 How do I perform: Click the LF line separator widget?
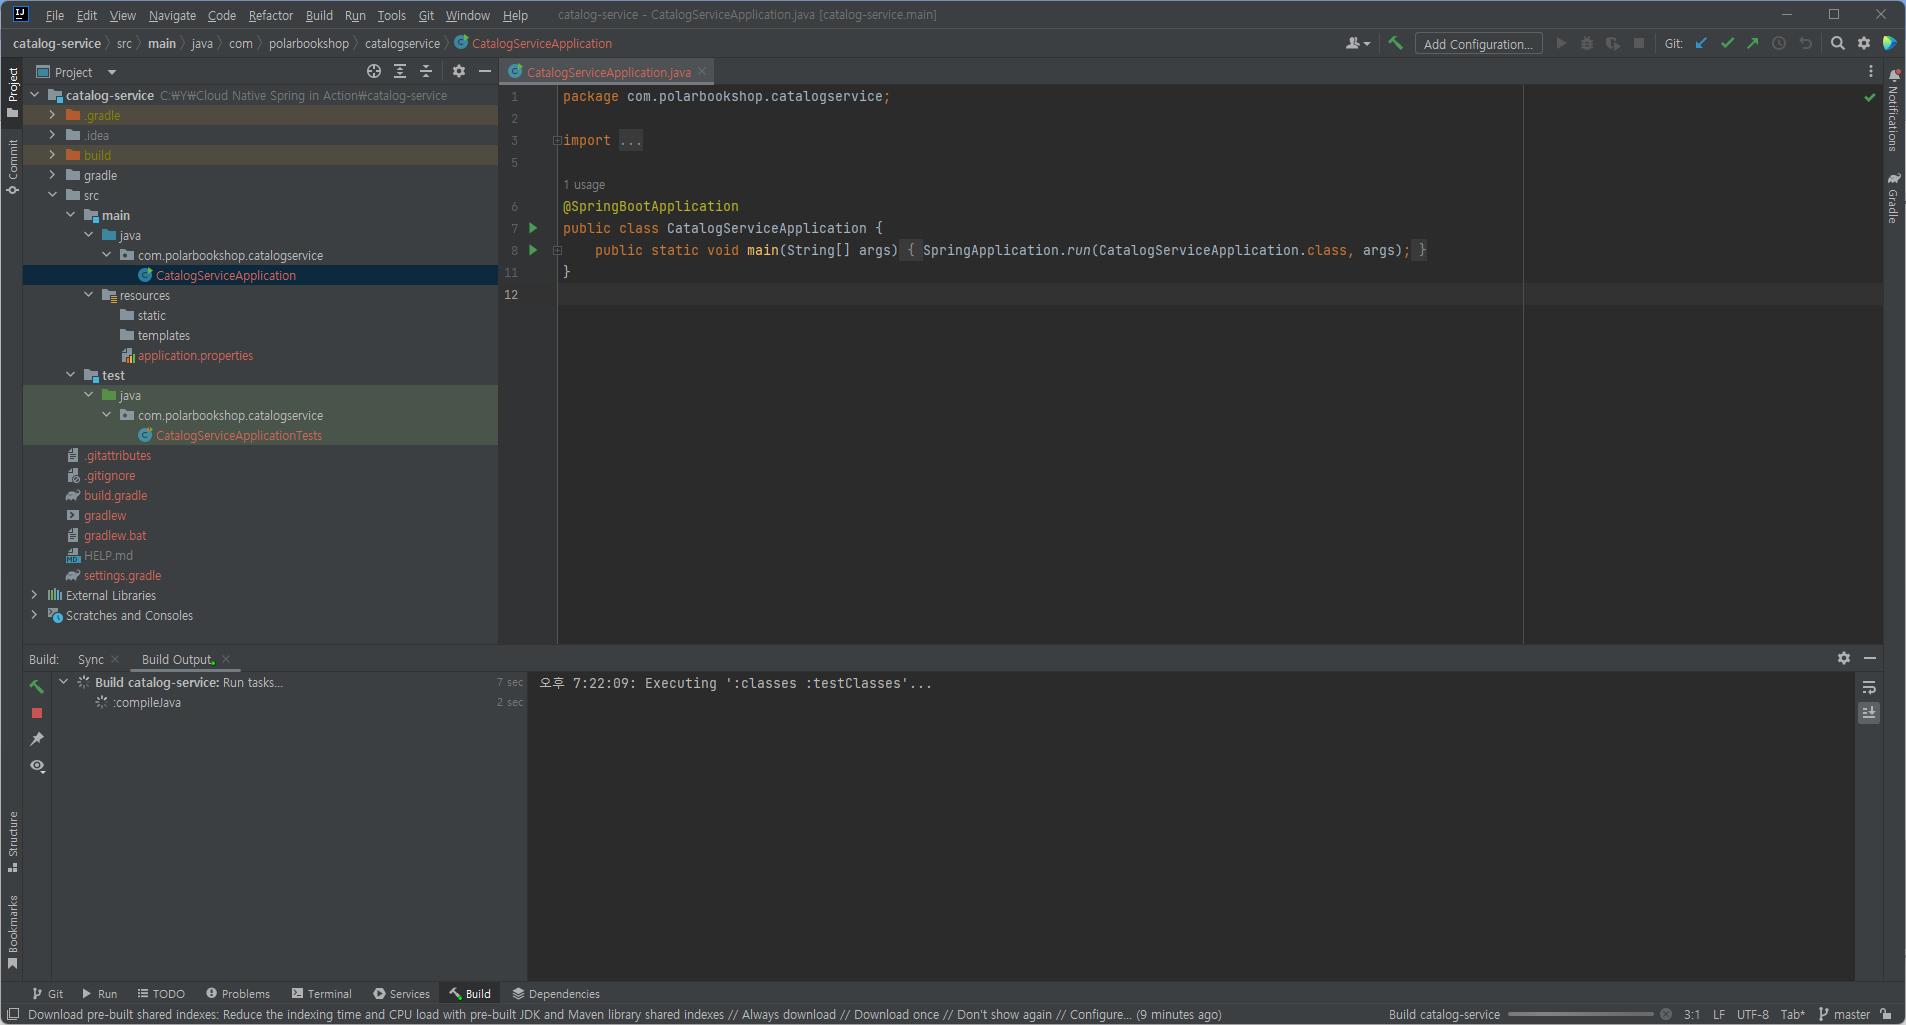(1719, 1014)
